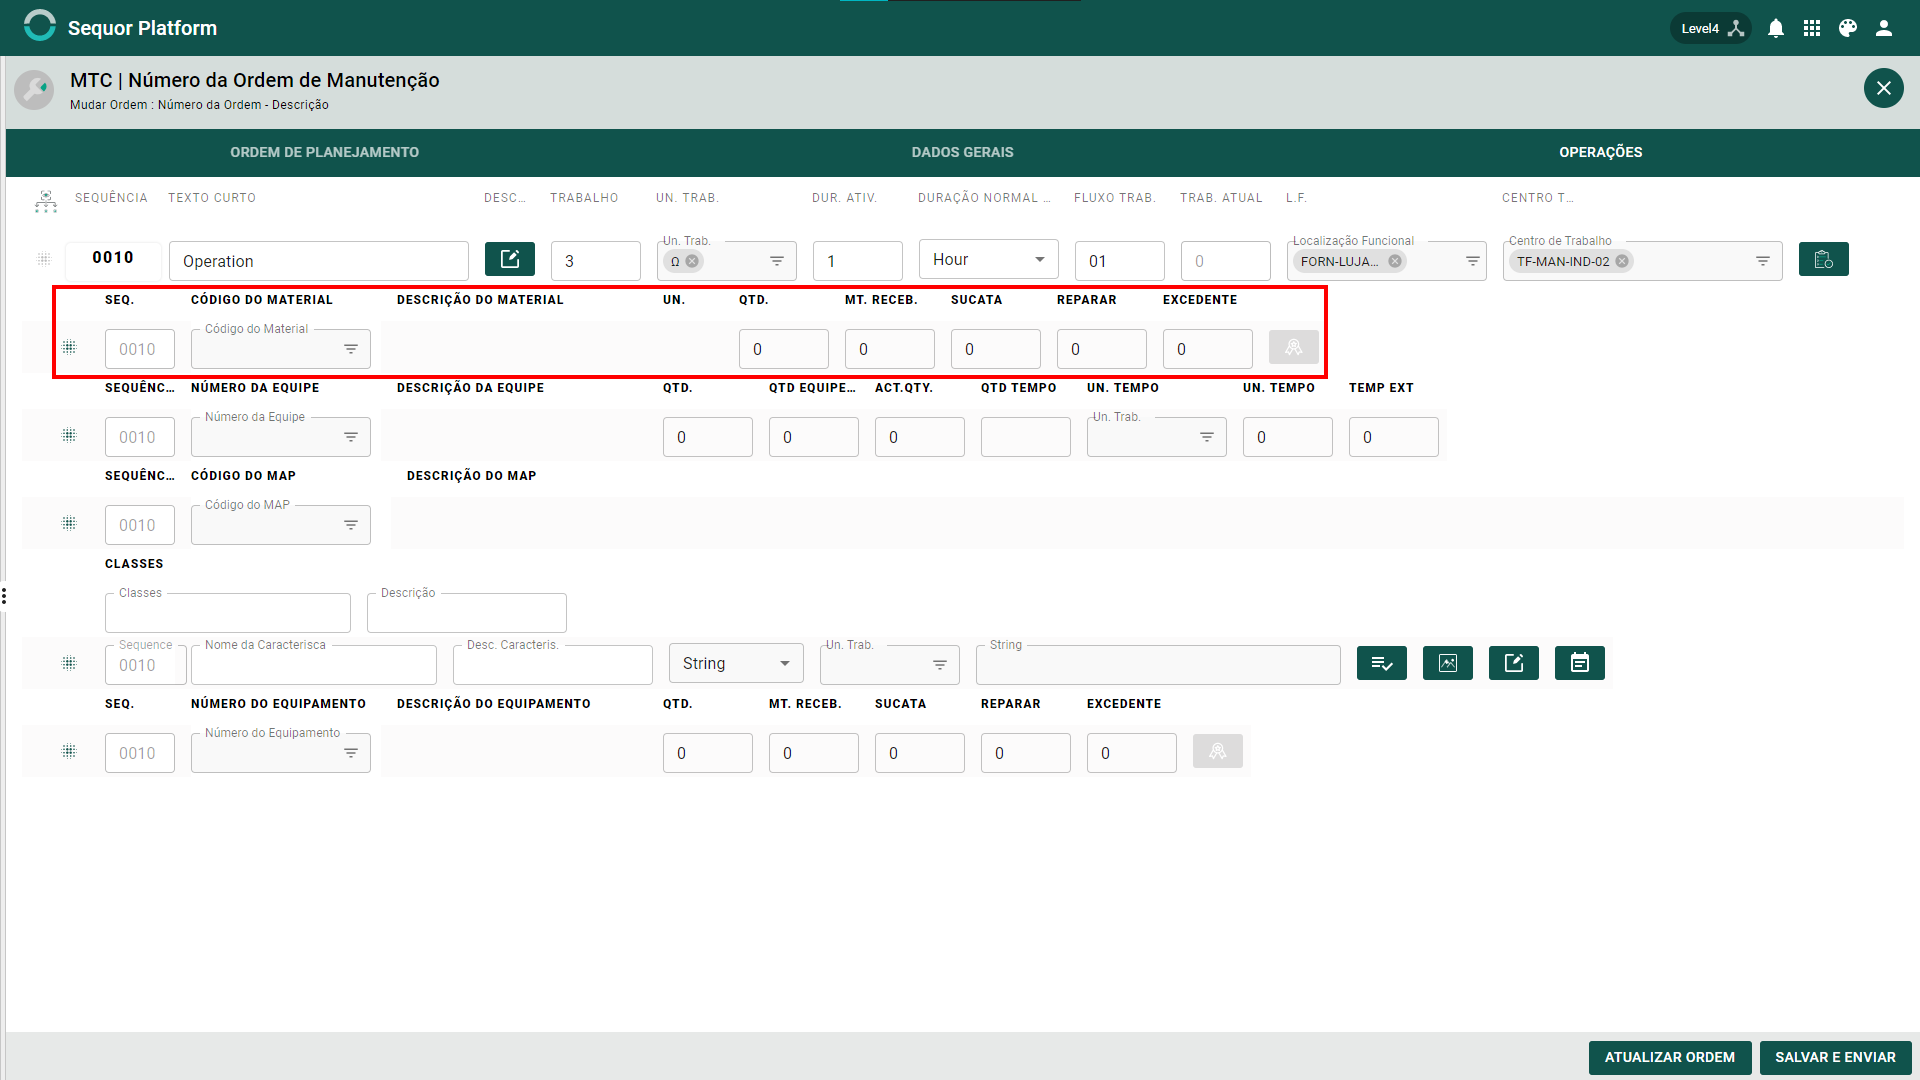Click the Classes input field
Screen dimensions: 1920x1080
click(x=228, y=613)
